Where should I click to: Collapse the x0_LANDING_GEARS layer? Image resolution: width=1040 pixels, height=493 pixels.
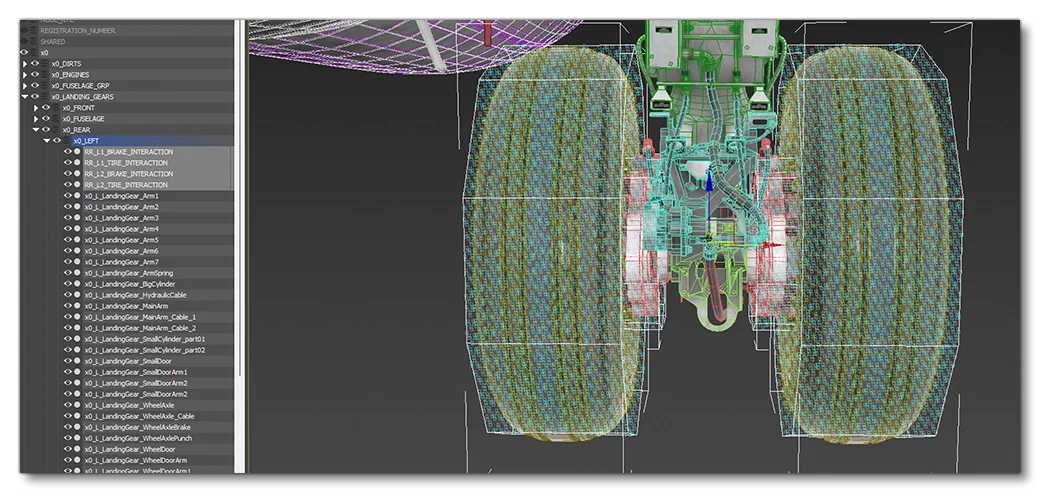coord(25,97)
